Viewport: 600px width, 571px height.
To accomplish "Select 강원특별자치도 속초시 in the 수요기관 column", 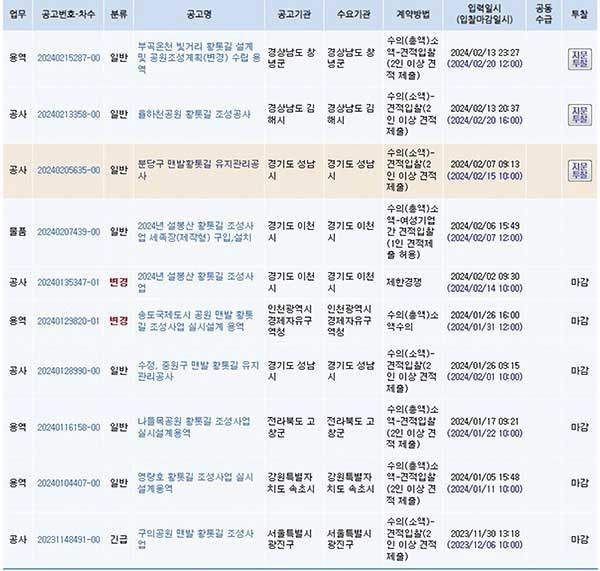I will click(x=351, y=483).
